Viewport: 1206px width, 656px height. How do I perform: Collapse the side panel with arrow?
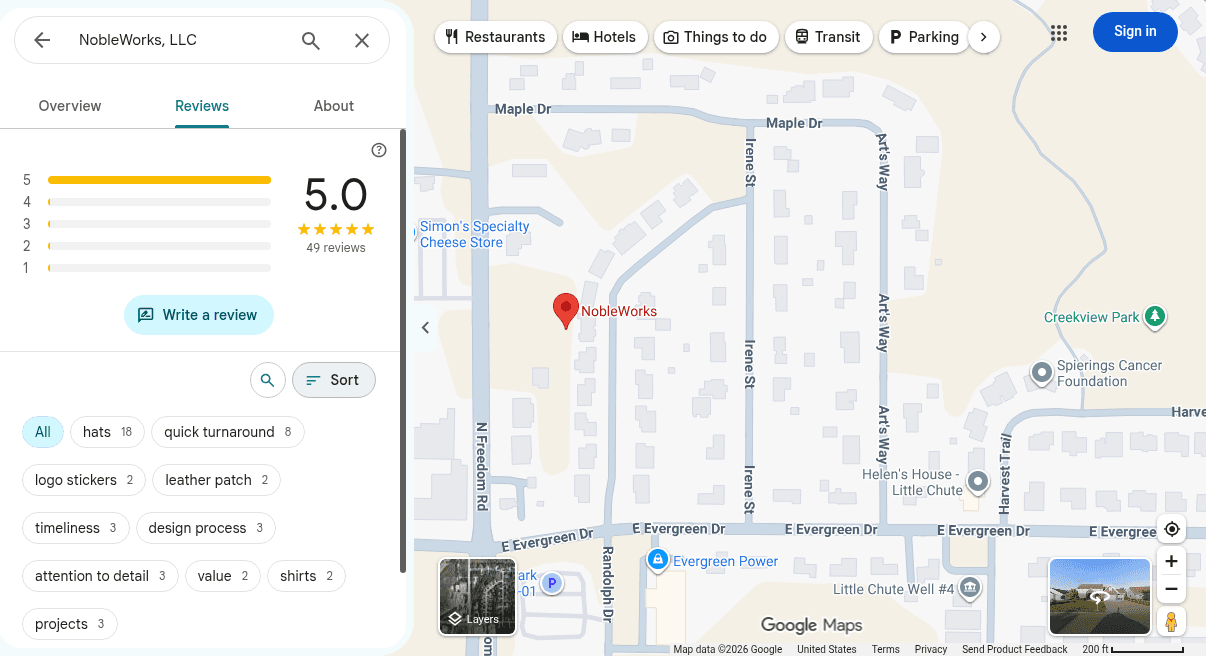tap(425, 328)
